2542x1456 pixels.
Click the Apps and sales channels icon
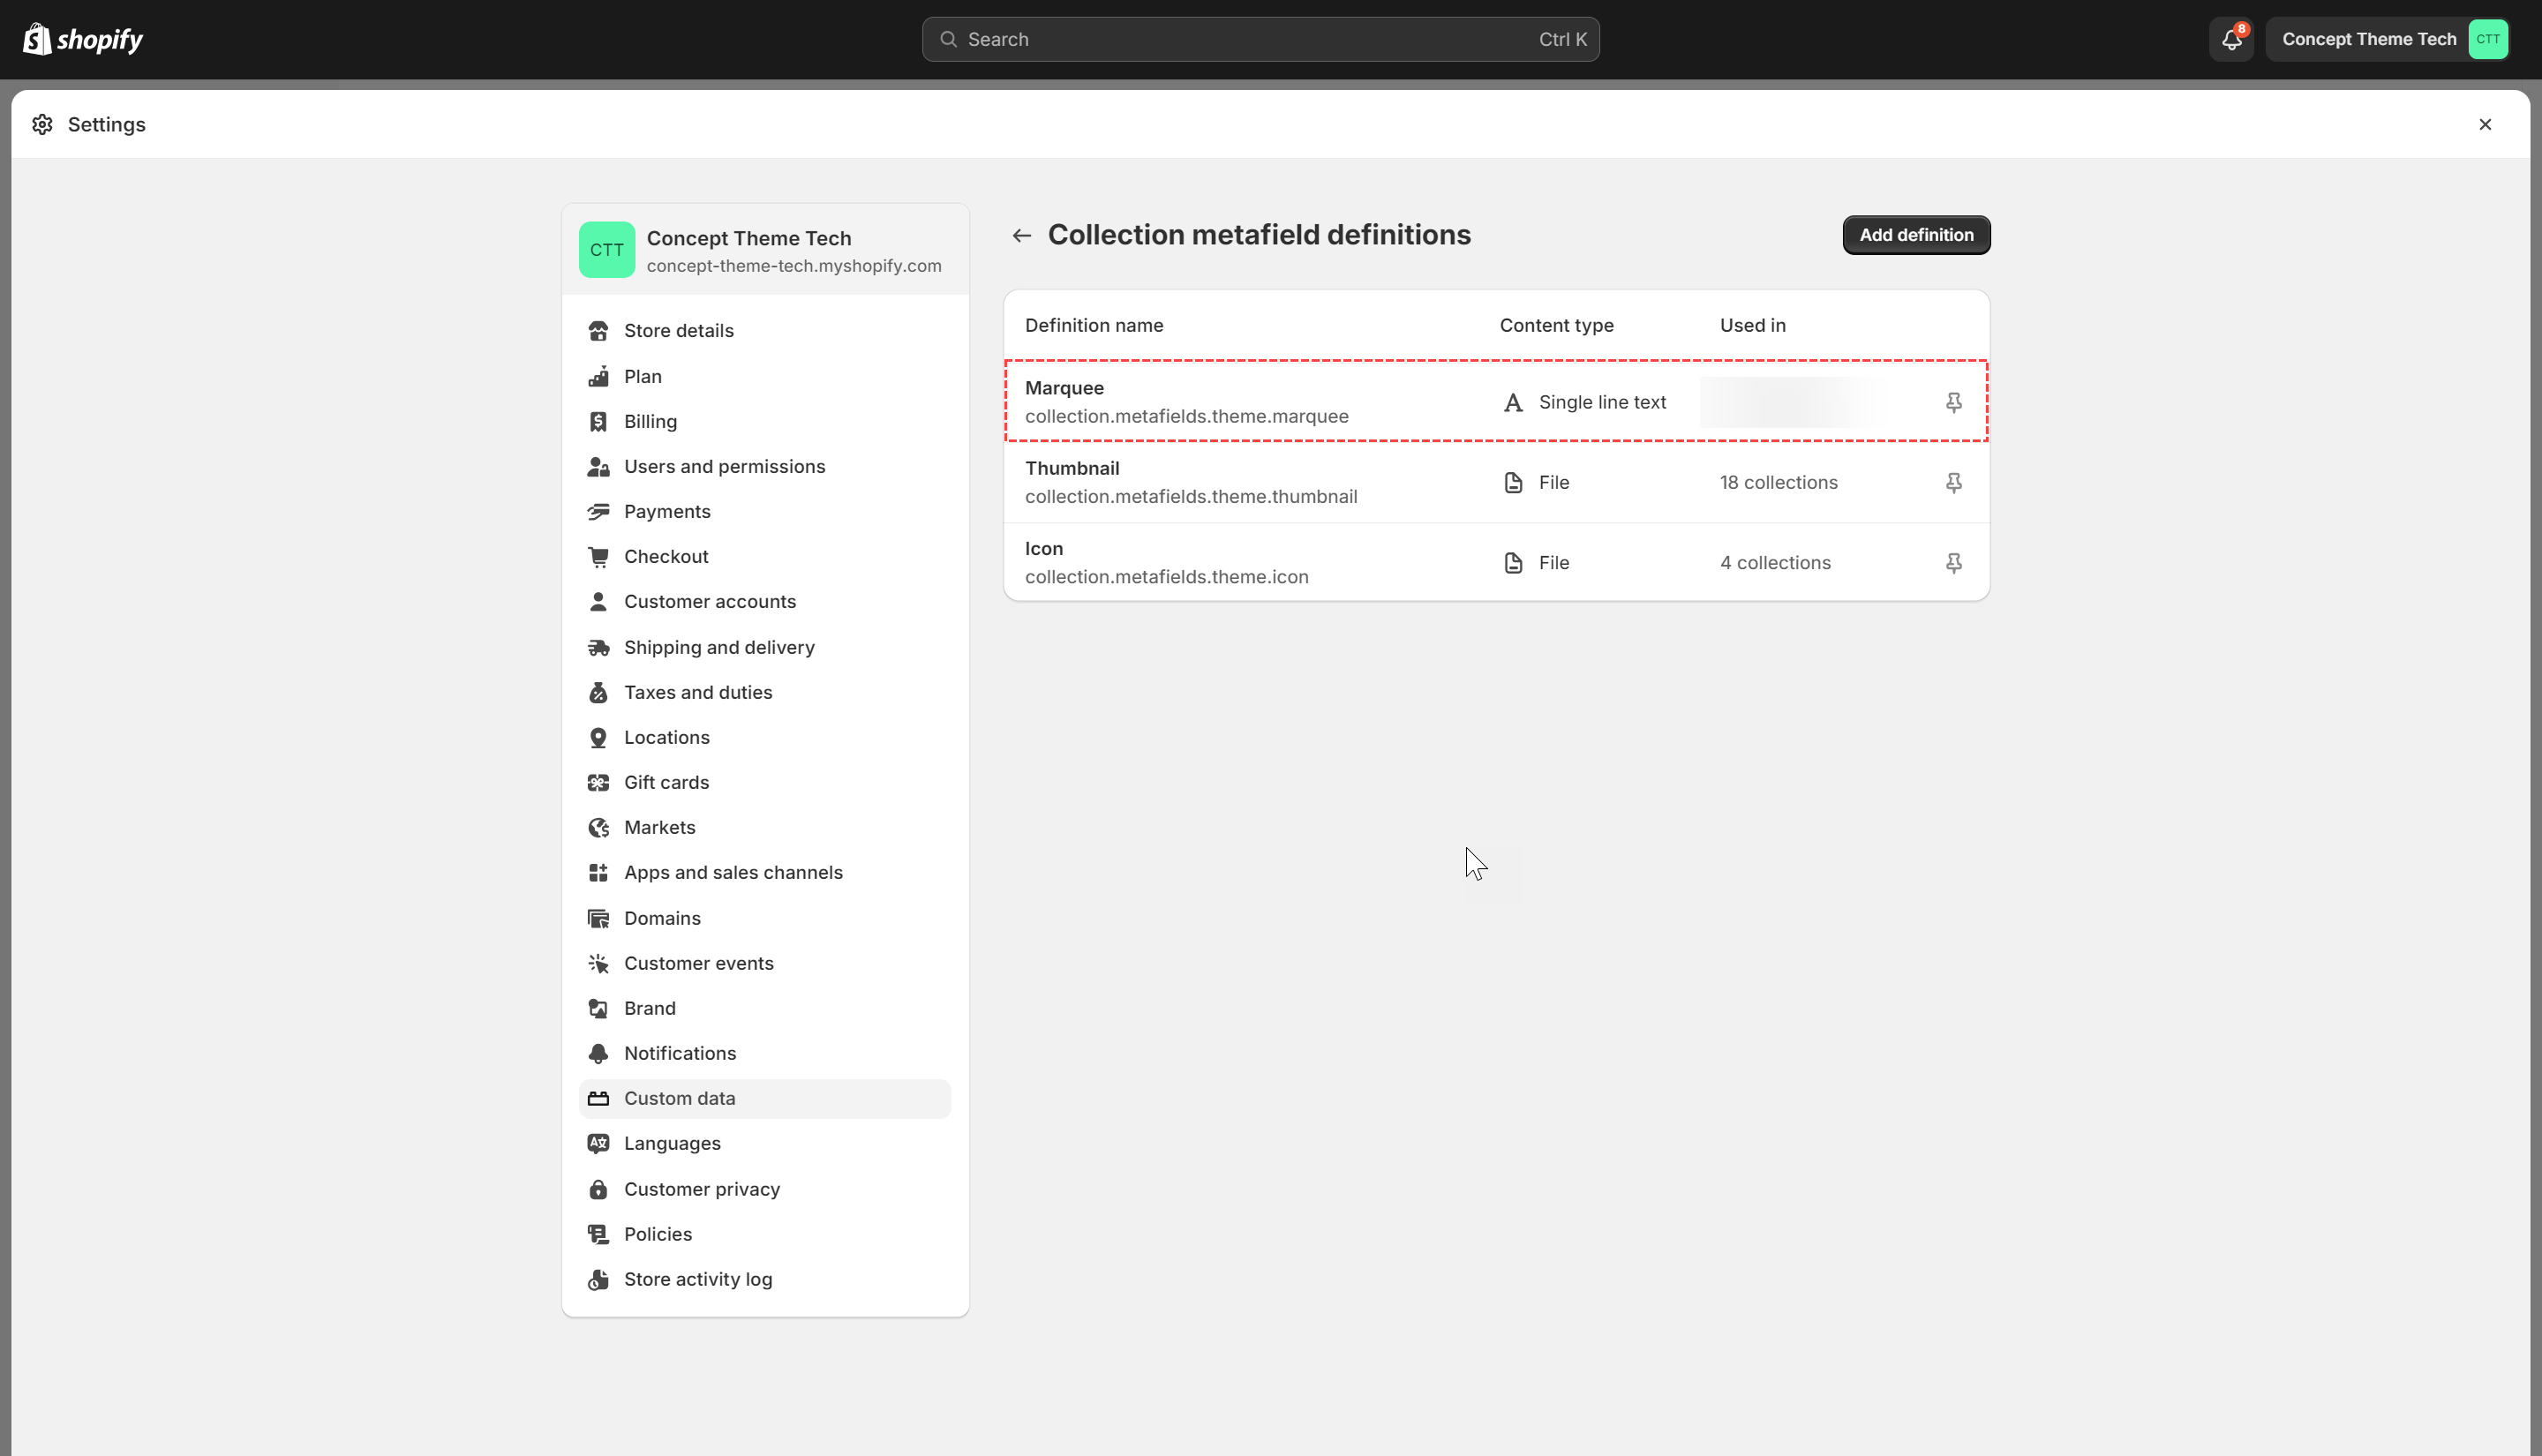pyautogui.click(x=598, y=872)
